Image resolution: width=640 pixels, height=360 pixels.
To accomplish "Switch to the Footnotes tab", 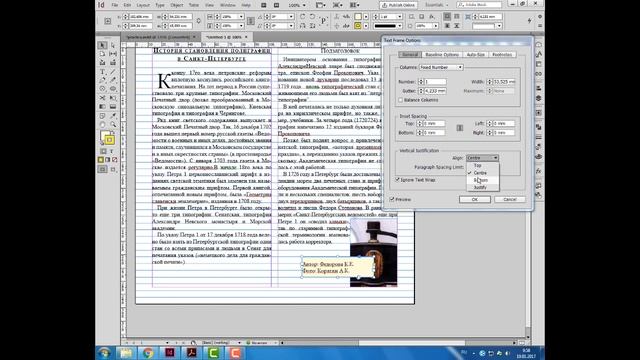I will coord(502,54).
